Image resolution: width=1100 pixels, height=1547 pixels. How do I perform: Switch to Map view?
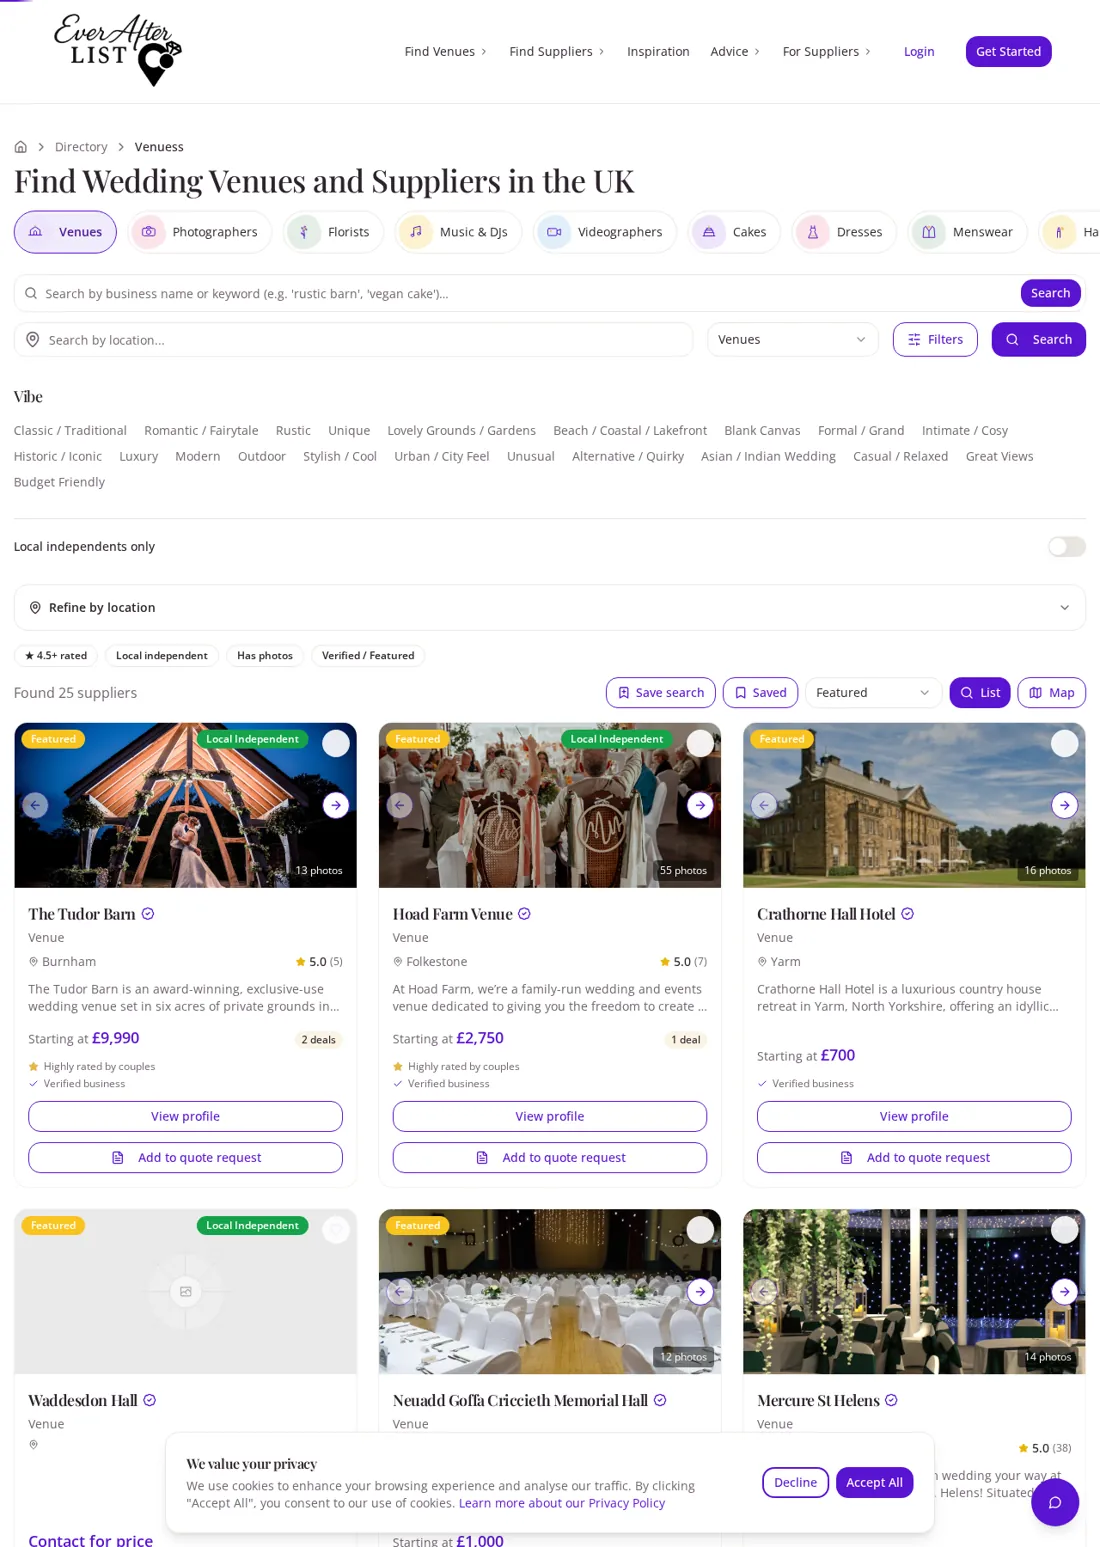point(1051,693)
